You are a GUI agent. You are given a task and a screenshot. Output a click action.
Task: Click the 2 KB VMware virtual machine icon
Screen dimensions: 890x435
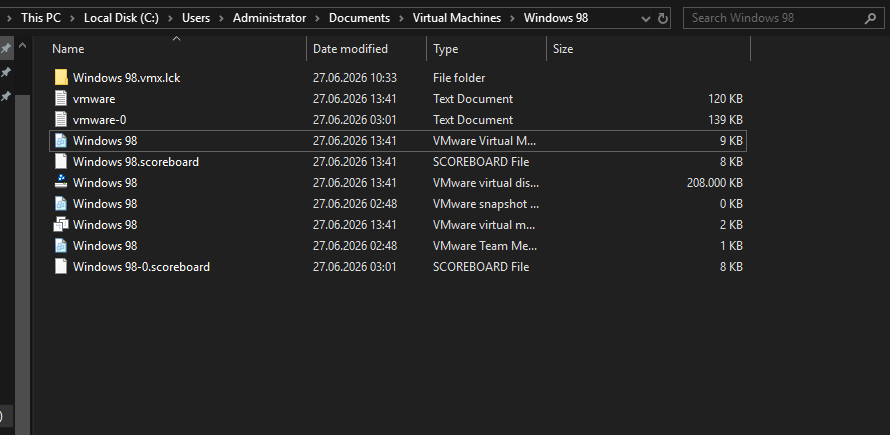click(x=61, y=224)
